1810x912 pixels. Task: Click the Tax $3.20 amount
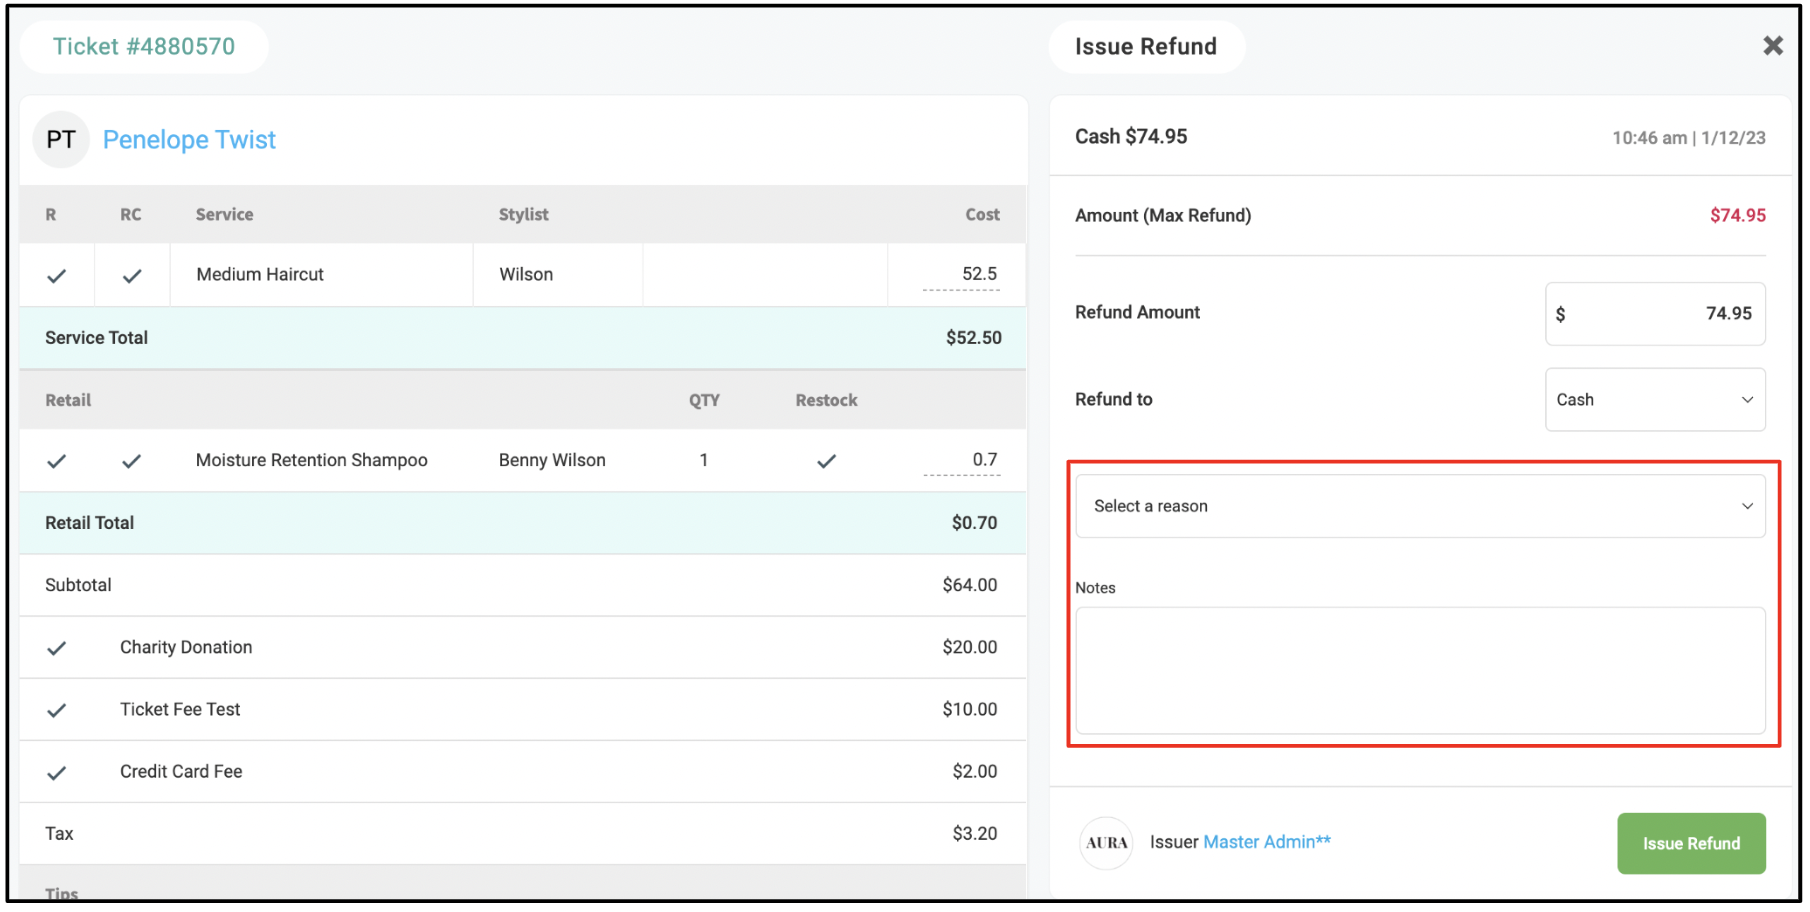(x=974, y=833)
